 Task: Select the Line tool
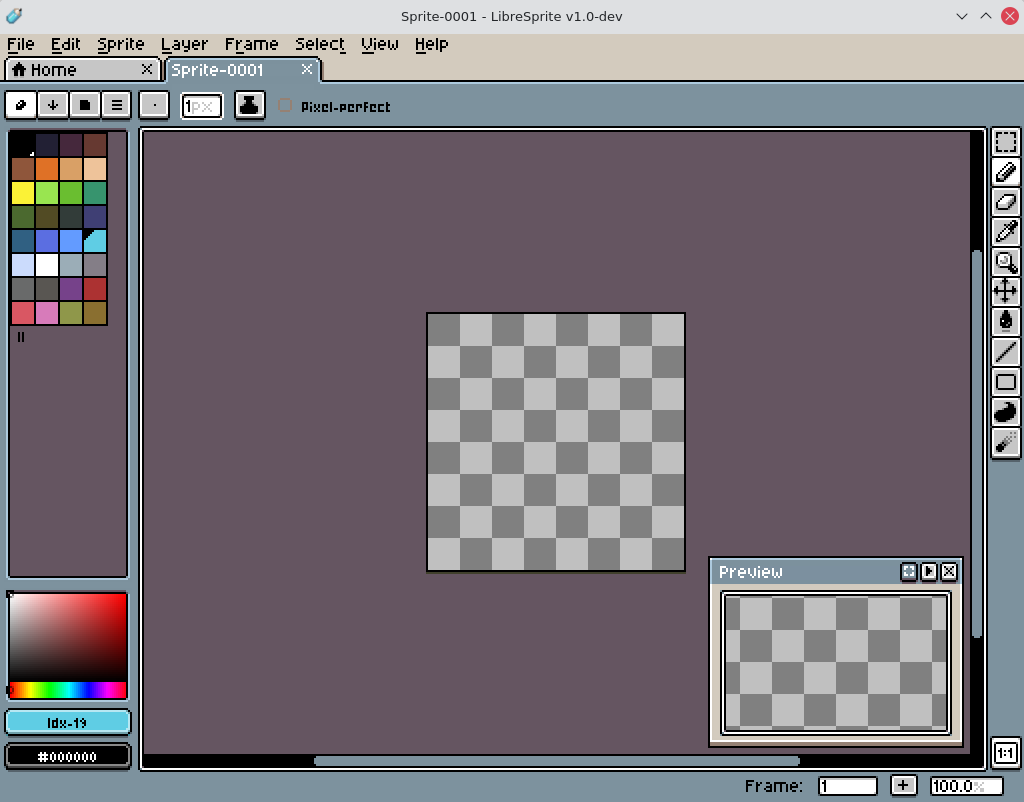1005,352
